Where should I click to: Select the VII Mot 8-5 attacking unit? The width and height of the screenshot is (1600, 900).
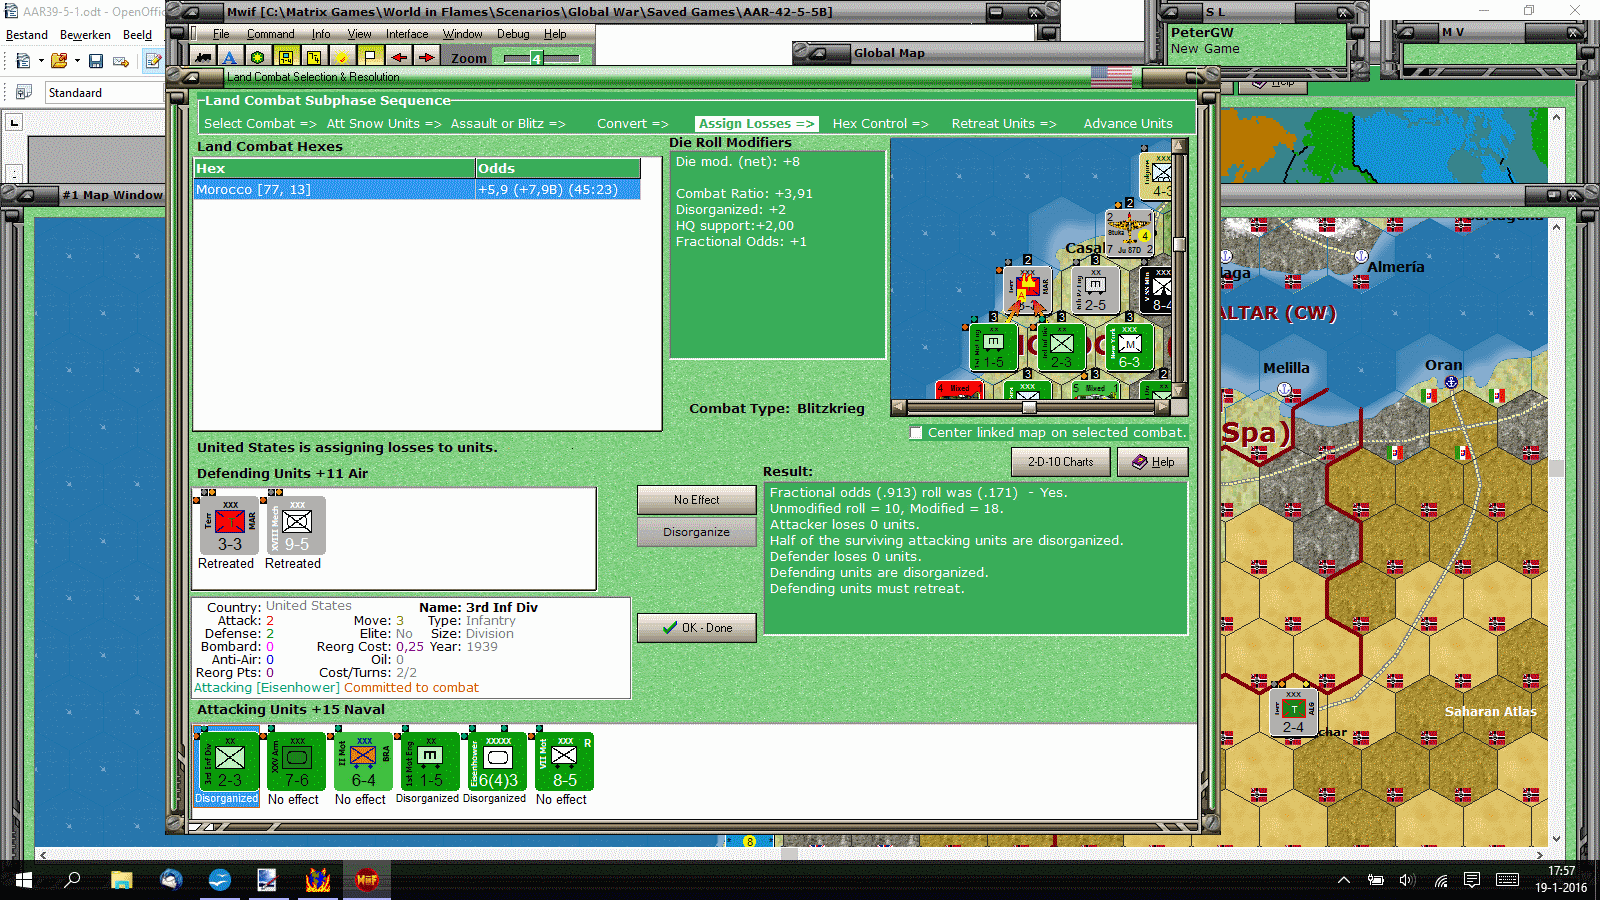564,762
